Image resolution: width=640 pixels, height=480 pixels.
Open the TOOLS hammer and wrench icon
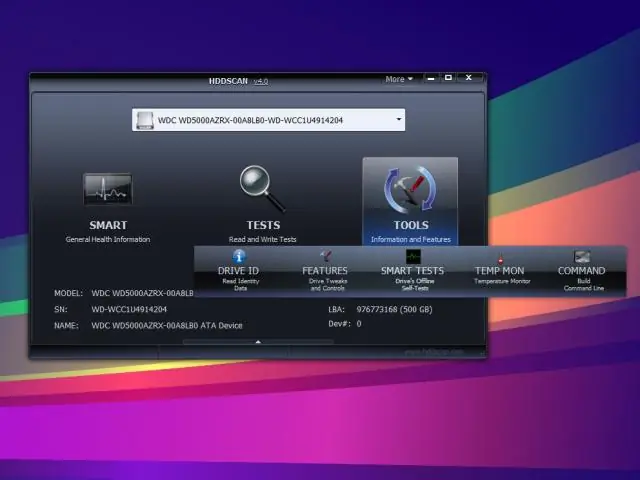click(x=410, y=190)
